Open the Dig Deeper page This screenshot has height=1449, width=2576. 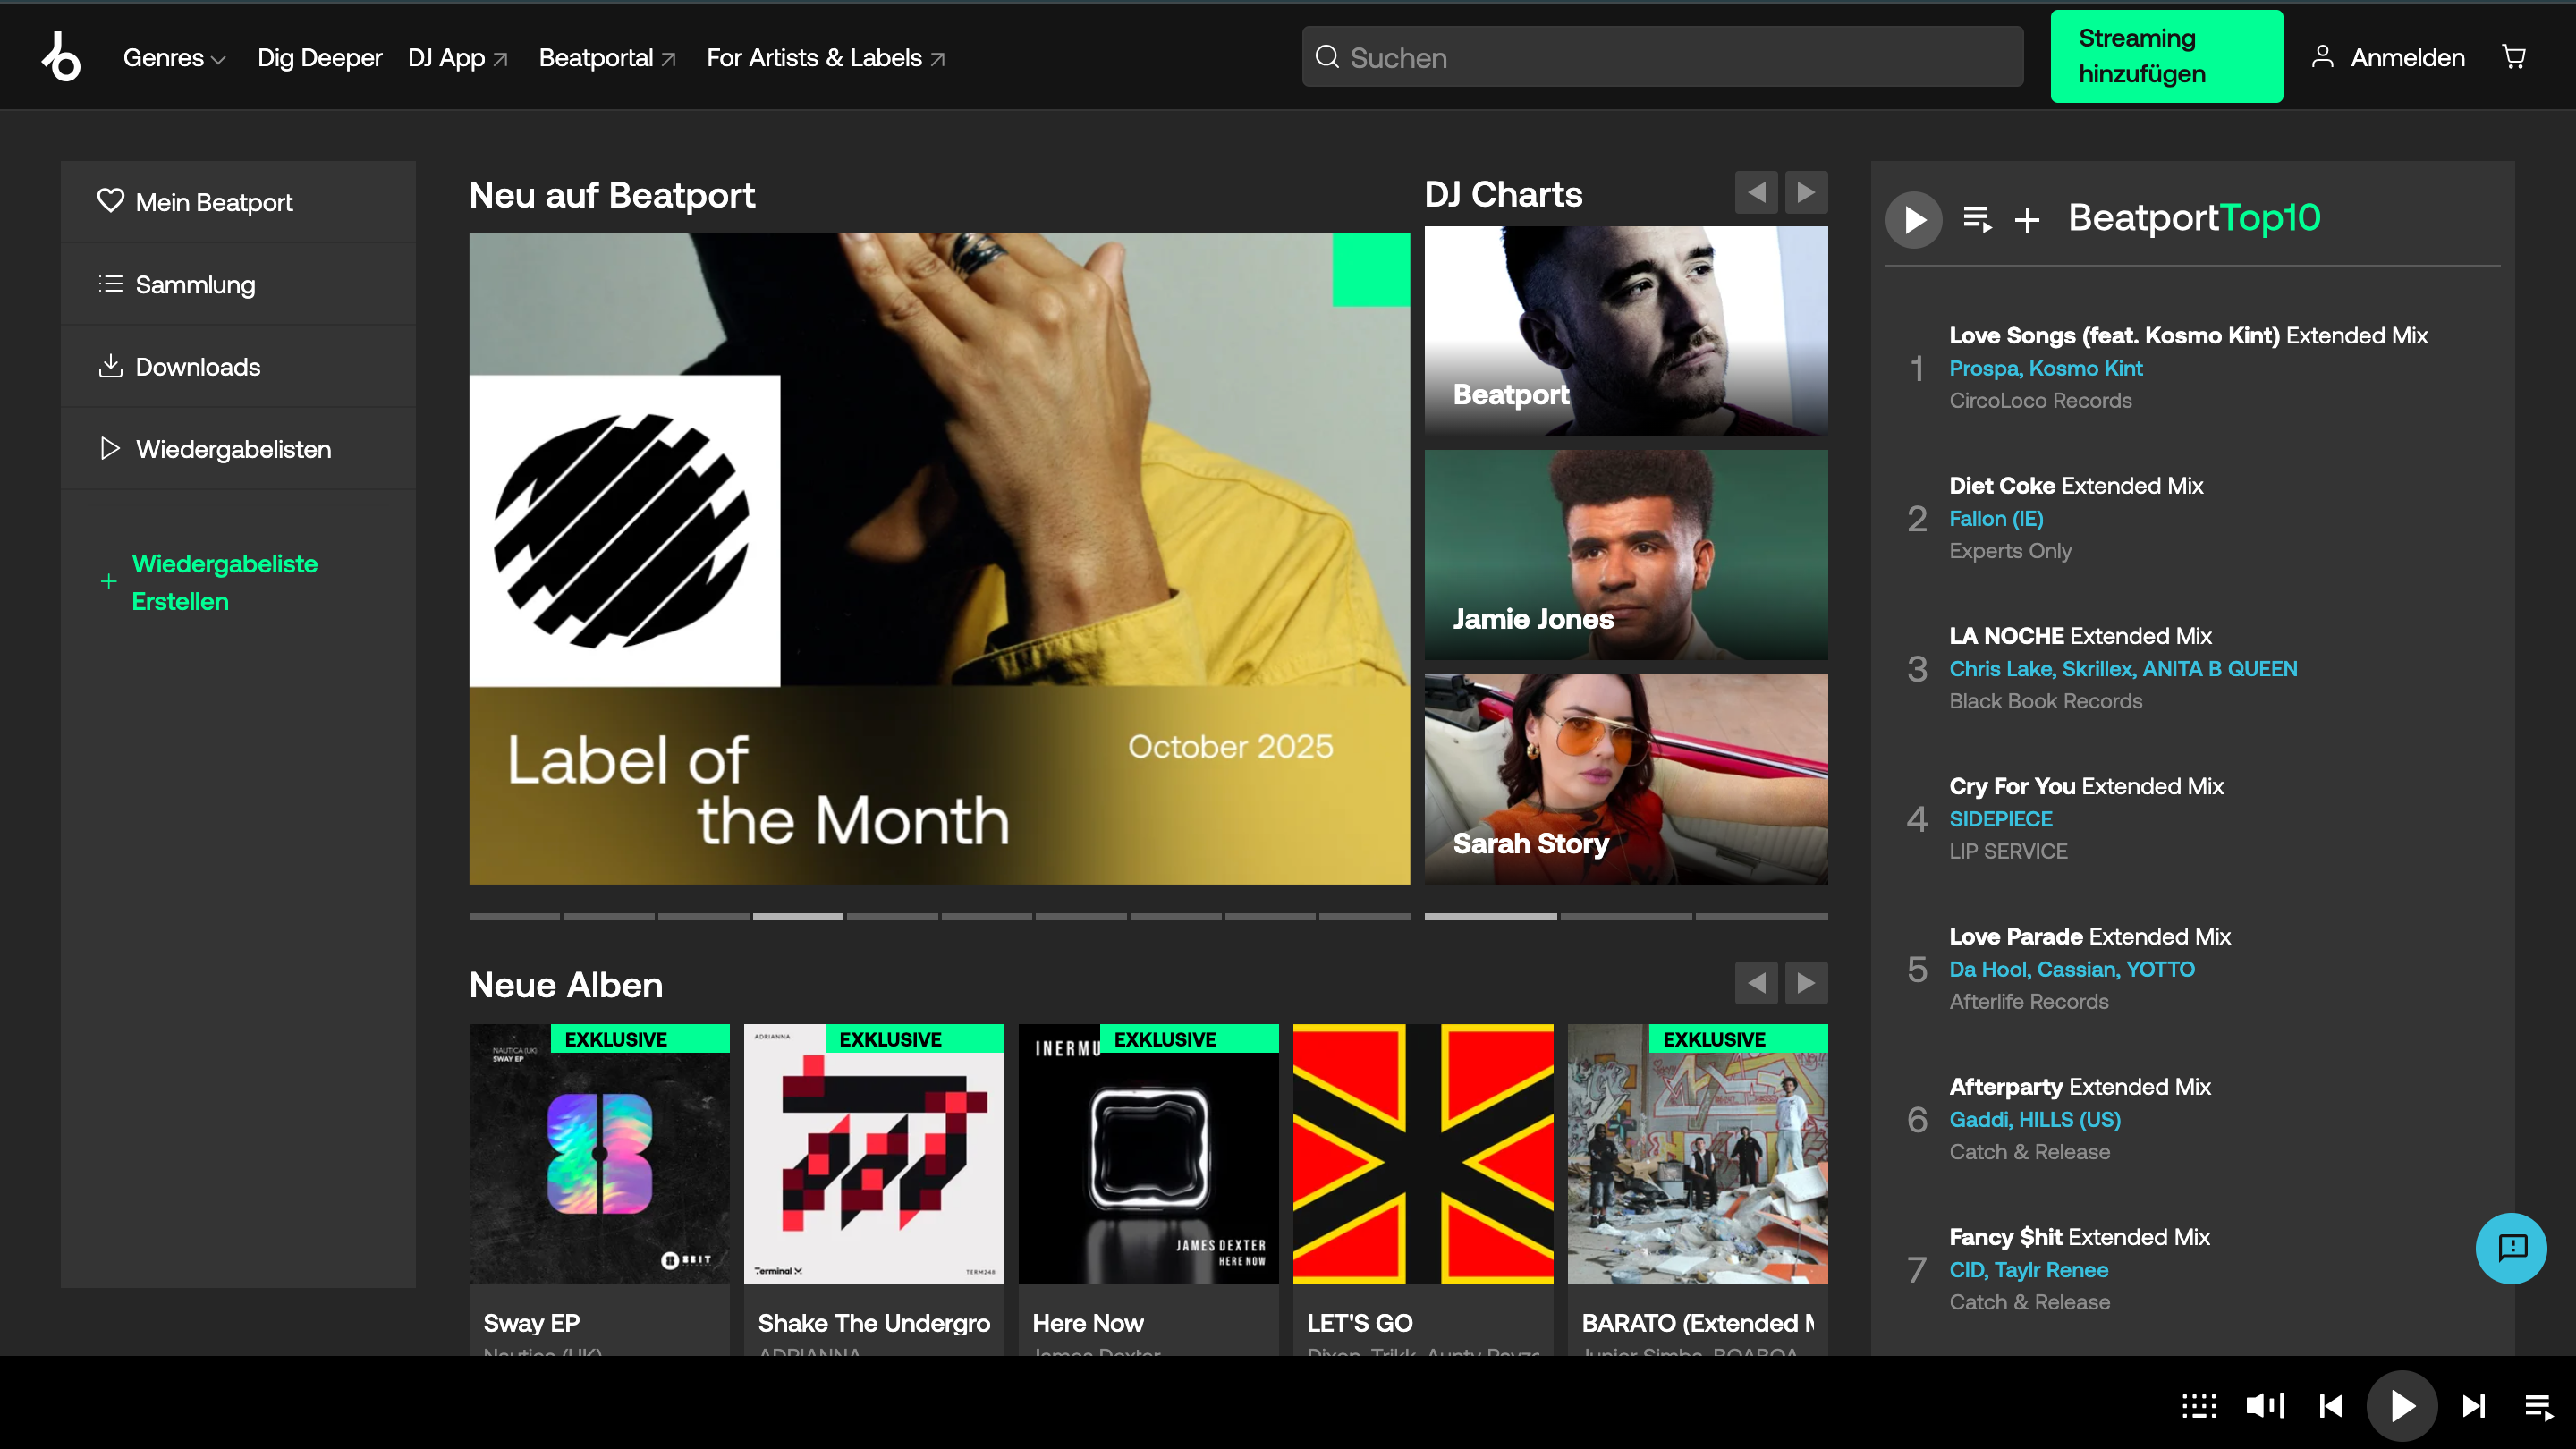point(320,58)
